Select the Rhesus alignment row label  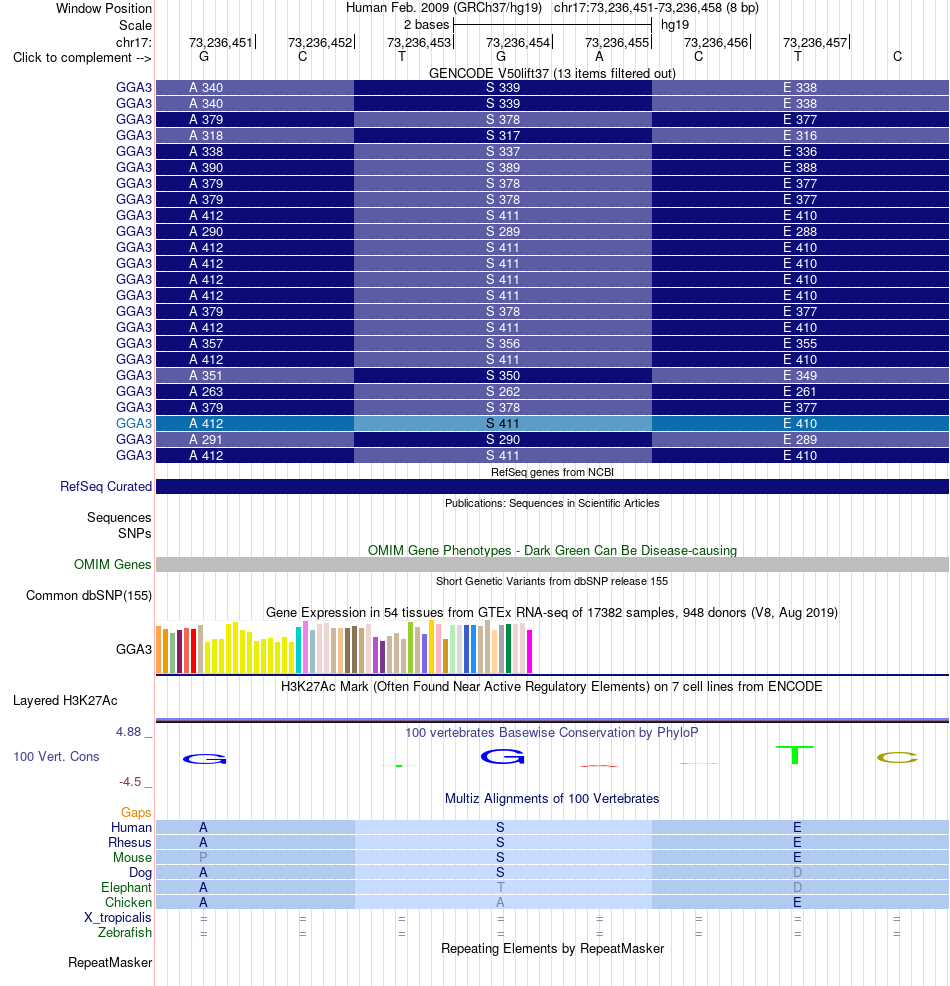click(130, 843)
